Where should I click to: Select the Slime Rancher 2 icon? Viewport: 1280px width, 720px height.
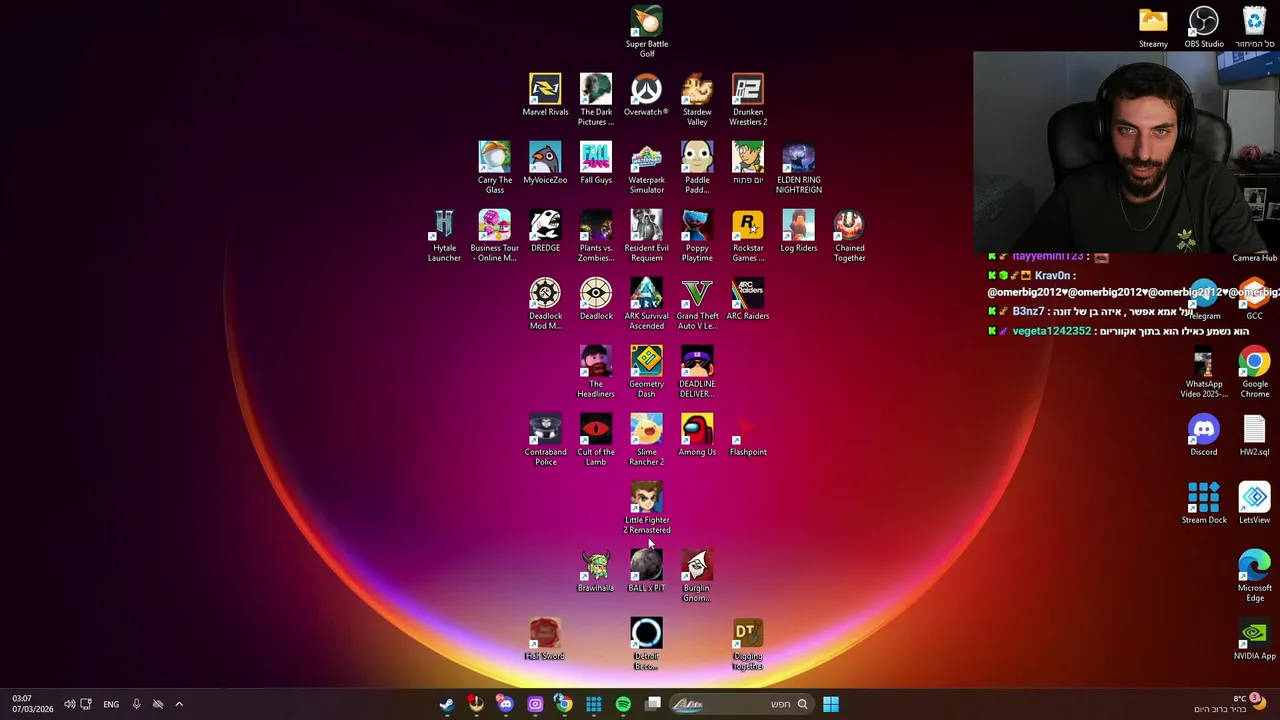tap(646, 440)
